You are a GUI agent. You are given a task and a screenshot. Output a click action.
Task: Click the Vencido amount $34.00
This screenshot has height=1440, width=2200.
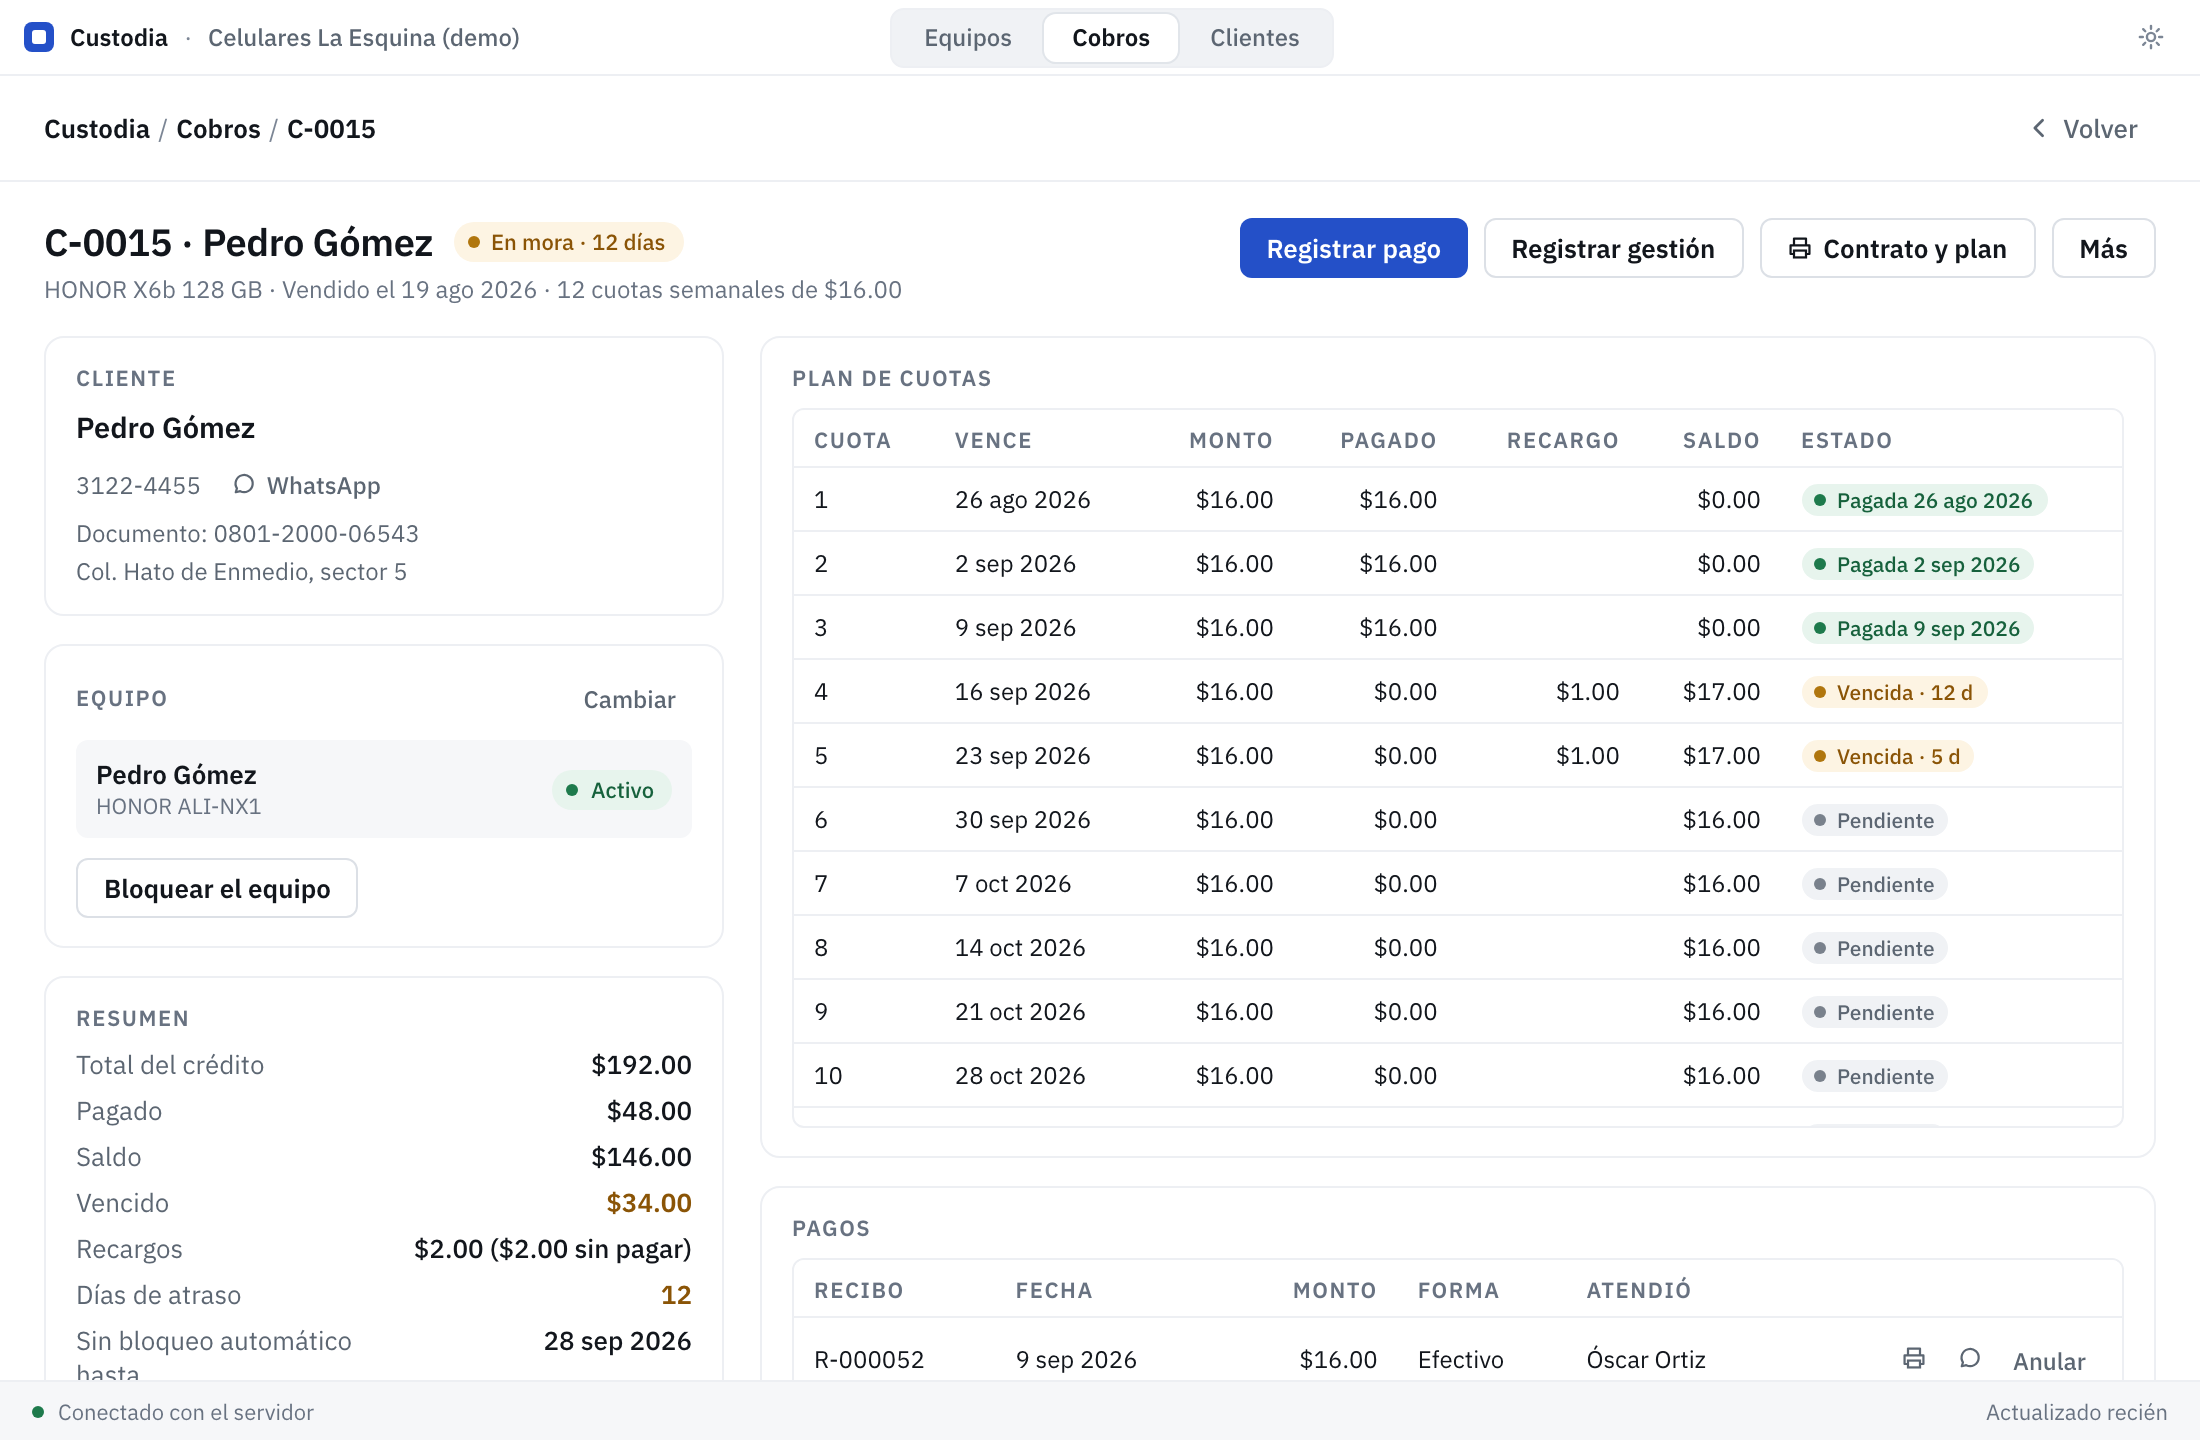[x=648, y=1202]
